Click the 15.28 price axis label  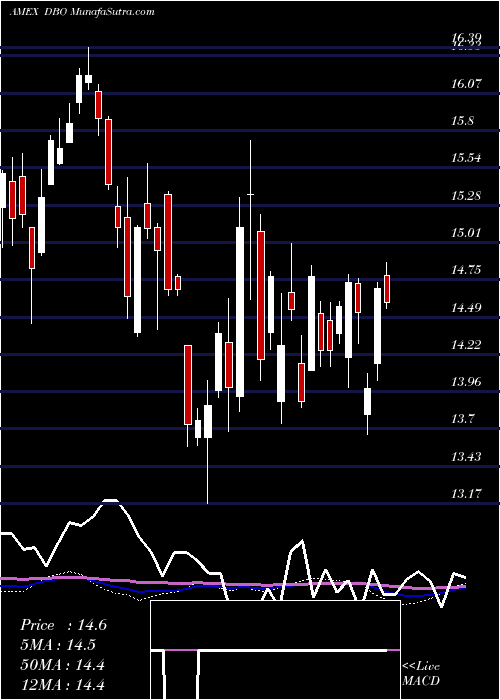pyautogui.click(x=467, y=196)
